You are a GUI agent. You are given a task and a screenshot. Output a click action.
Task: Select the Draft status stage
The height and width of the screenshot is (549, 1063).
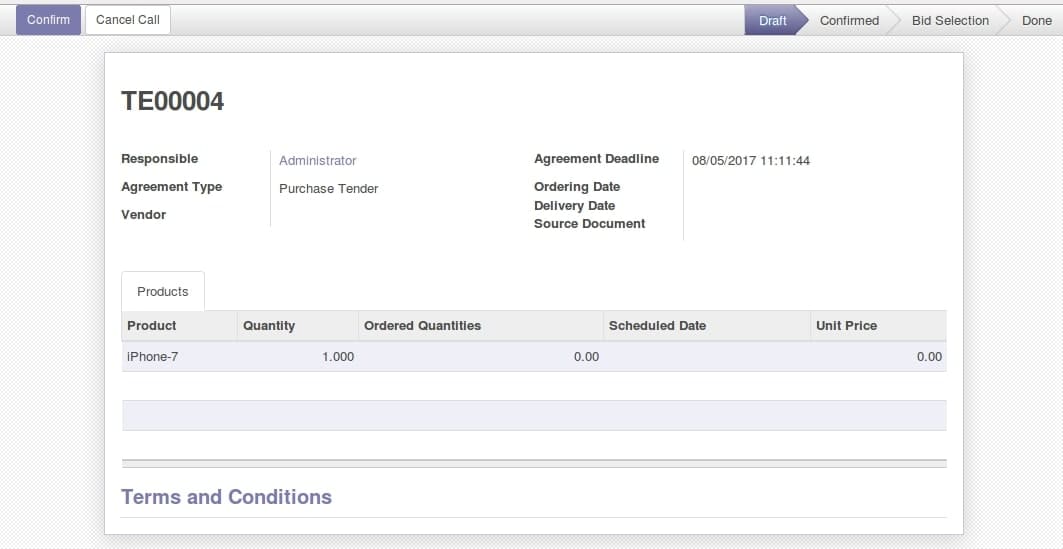point(772,20)
